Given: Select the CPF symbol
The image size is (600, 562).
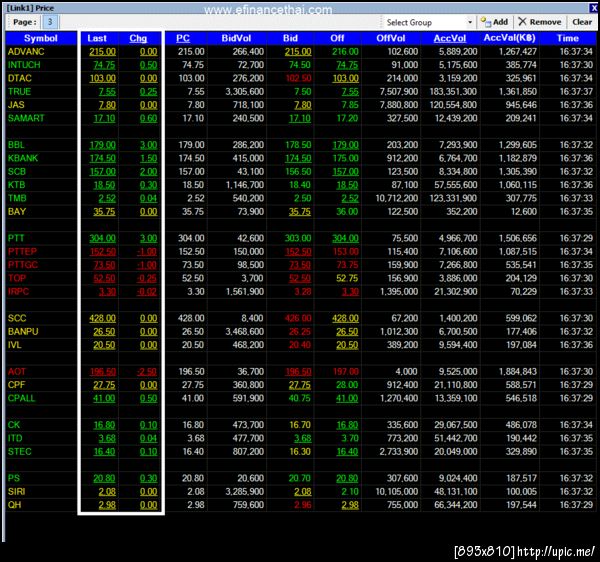Looking at the screenshot, I should click(16, 385).
